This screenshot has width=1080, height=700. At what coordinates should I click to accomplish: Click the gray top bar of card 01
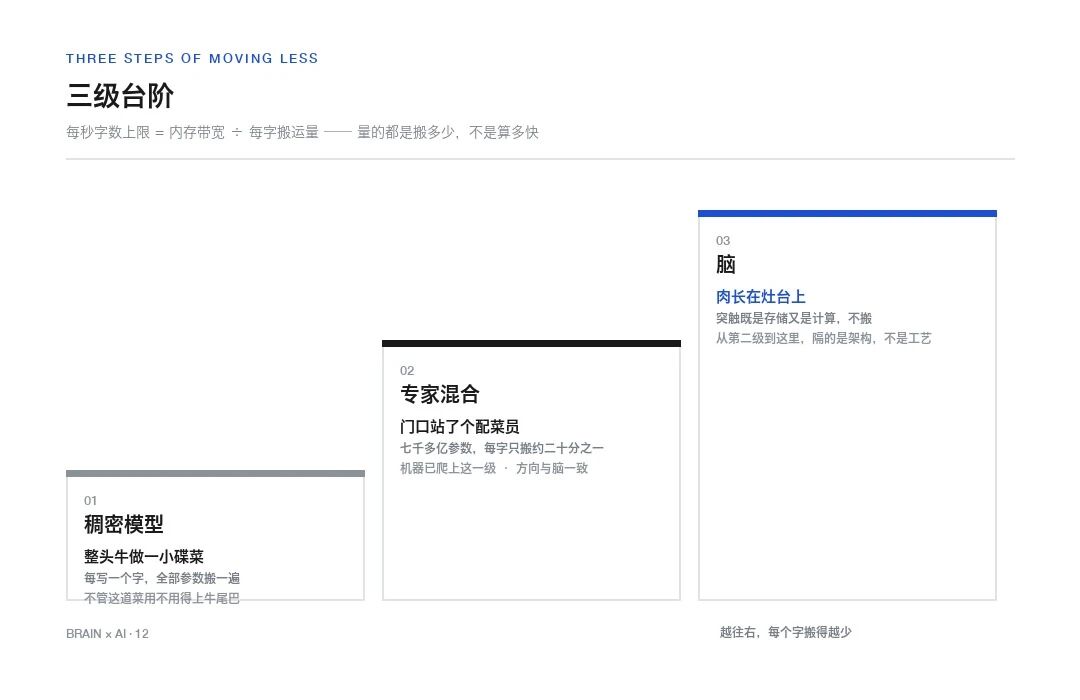(x=216, y=473)
